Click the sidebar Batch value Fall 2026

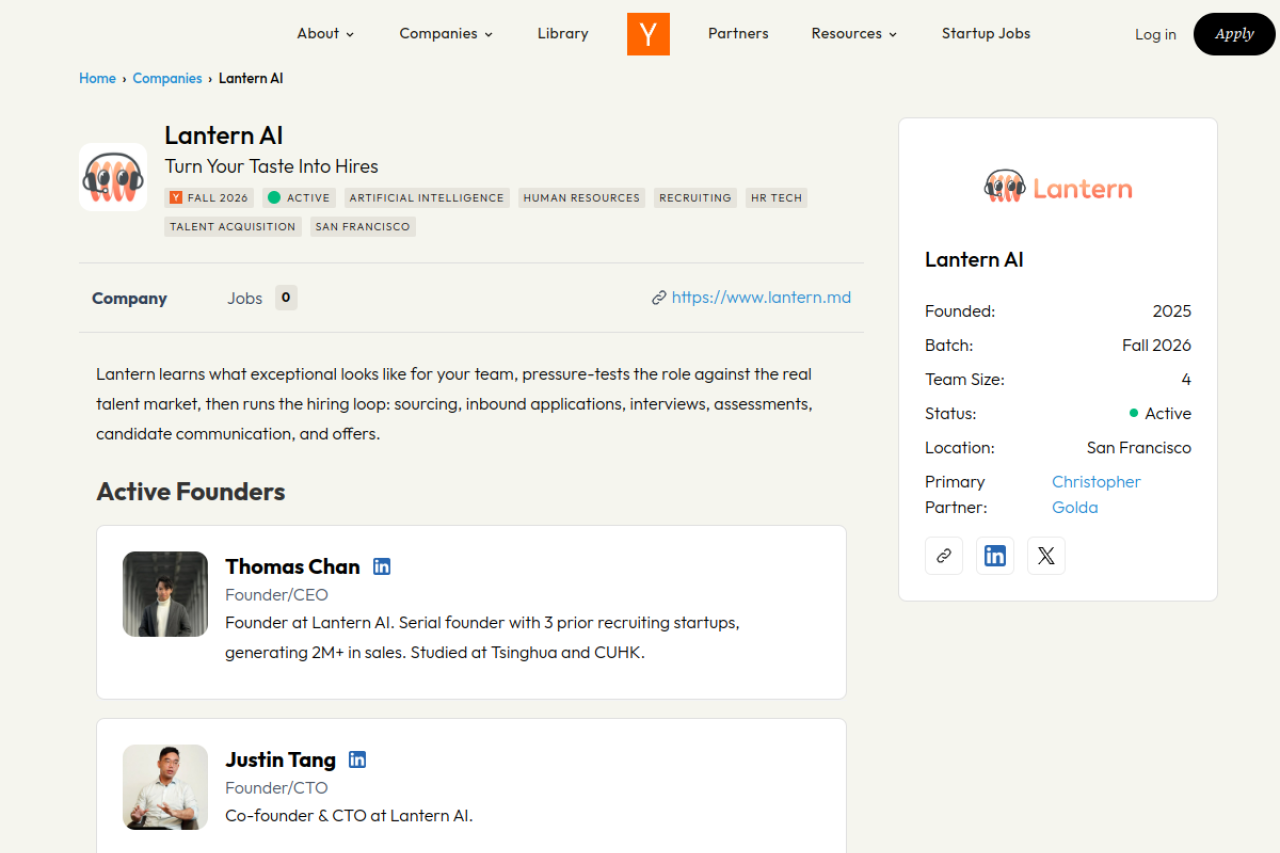(x=1156, y=345)
